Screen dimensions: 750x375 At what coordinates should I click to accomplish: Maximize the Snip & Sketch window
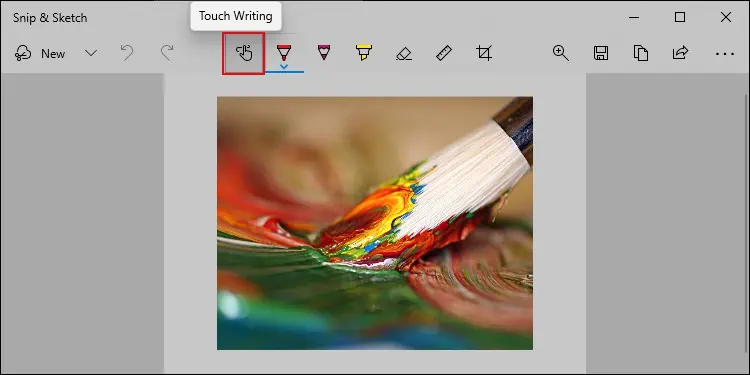680,18
